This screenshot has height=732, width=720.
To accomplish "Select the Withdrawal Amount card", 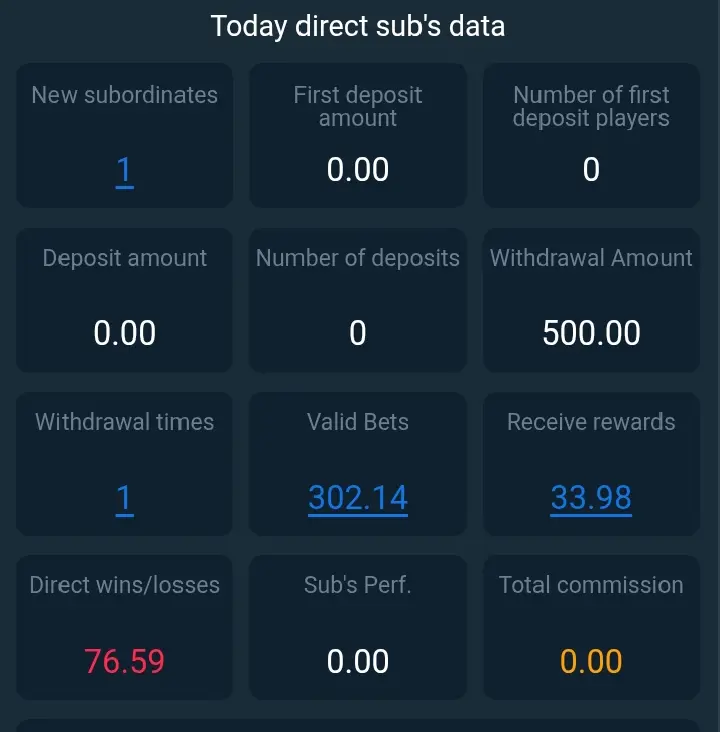I will click(591, 300).
